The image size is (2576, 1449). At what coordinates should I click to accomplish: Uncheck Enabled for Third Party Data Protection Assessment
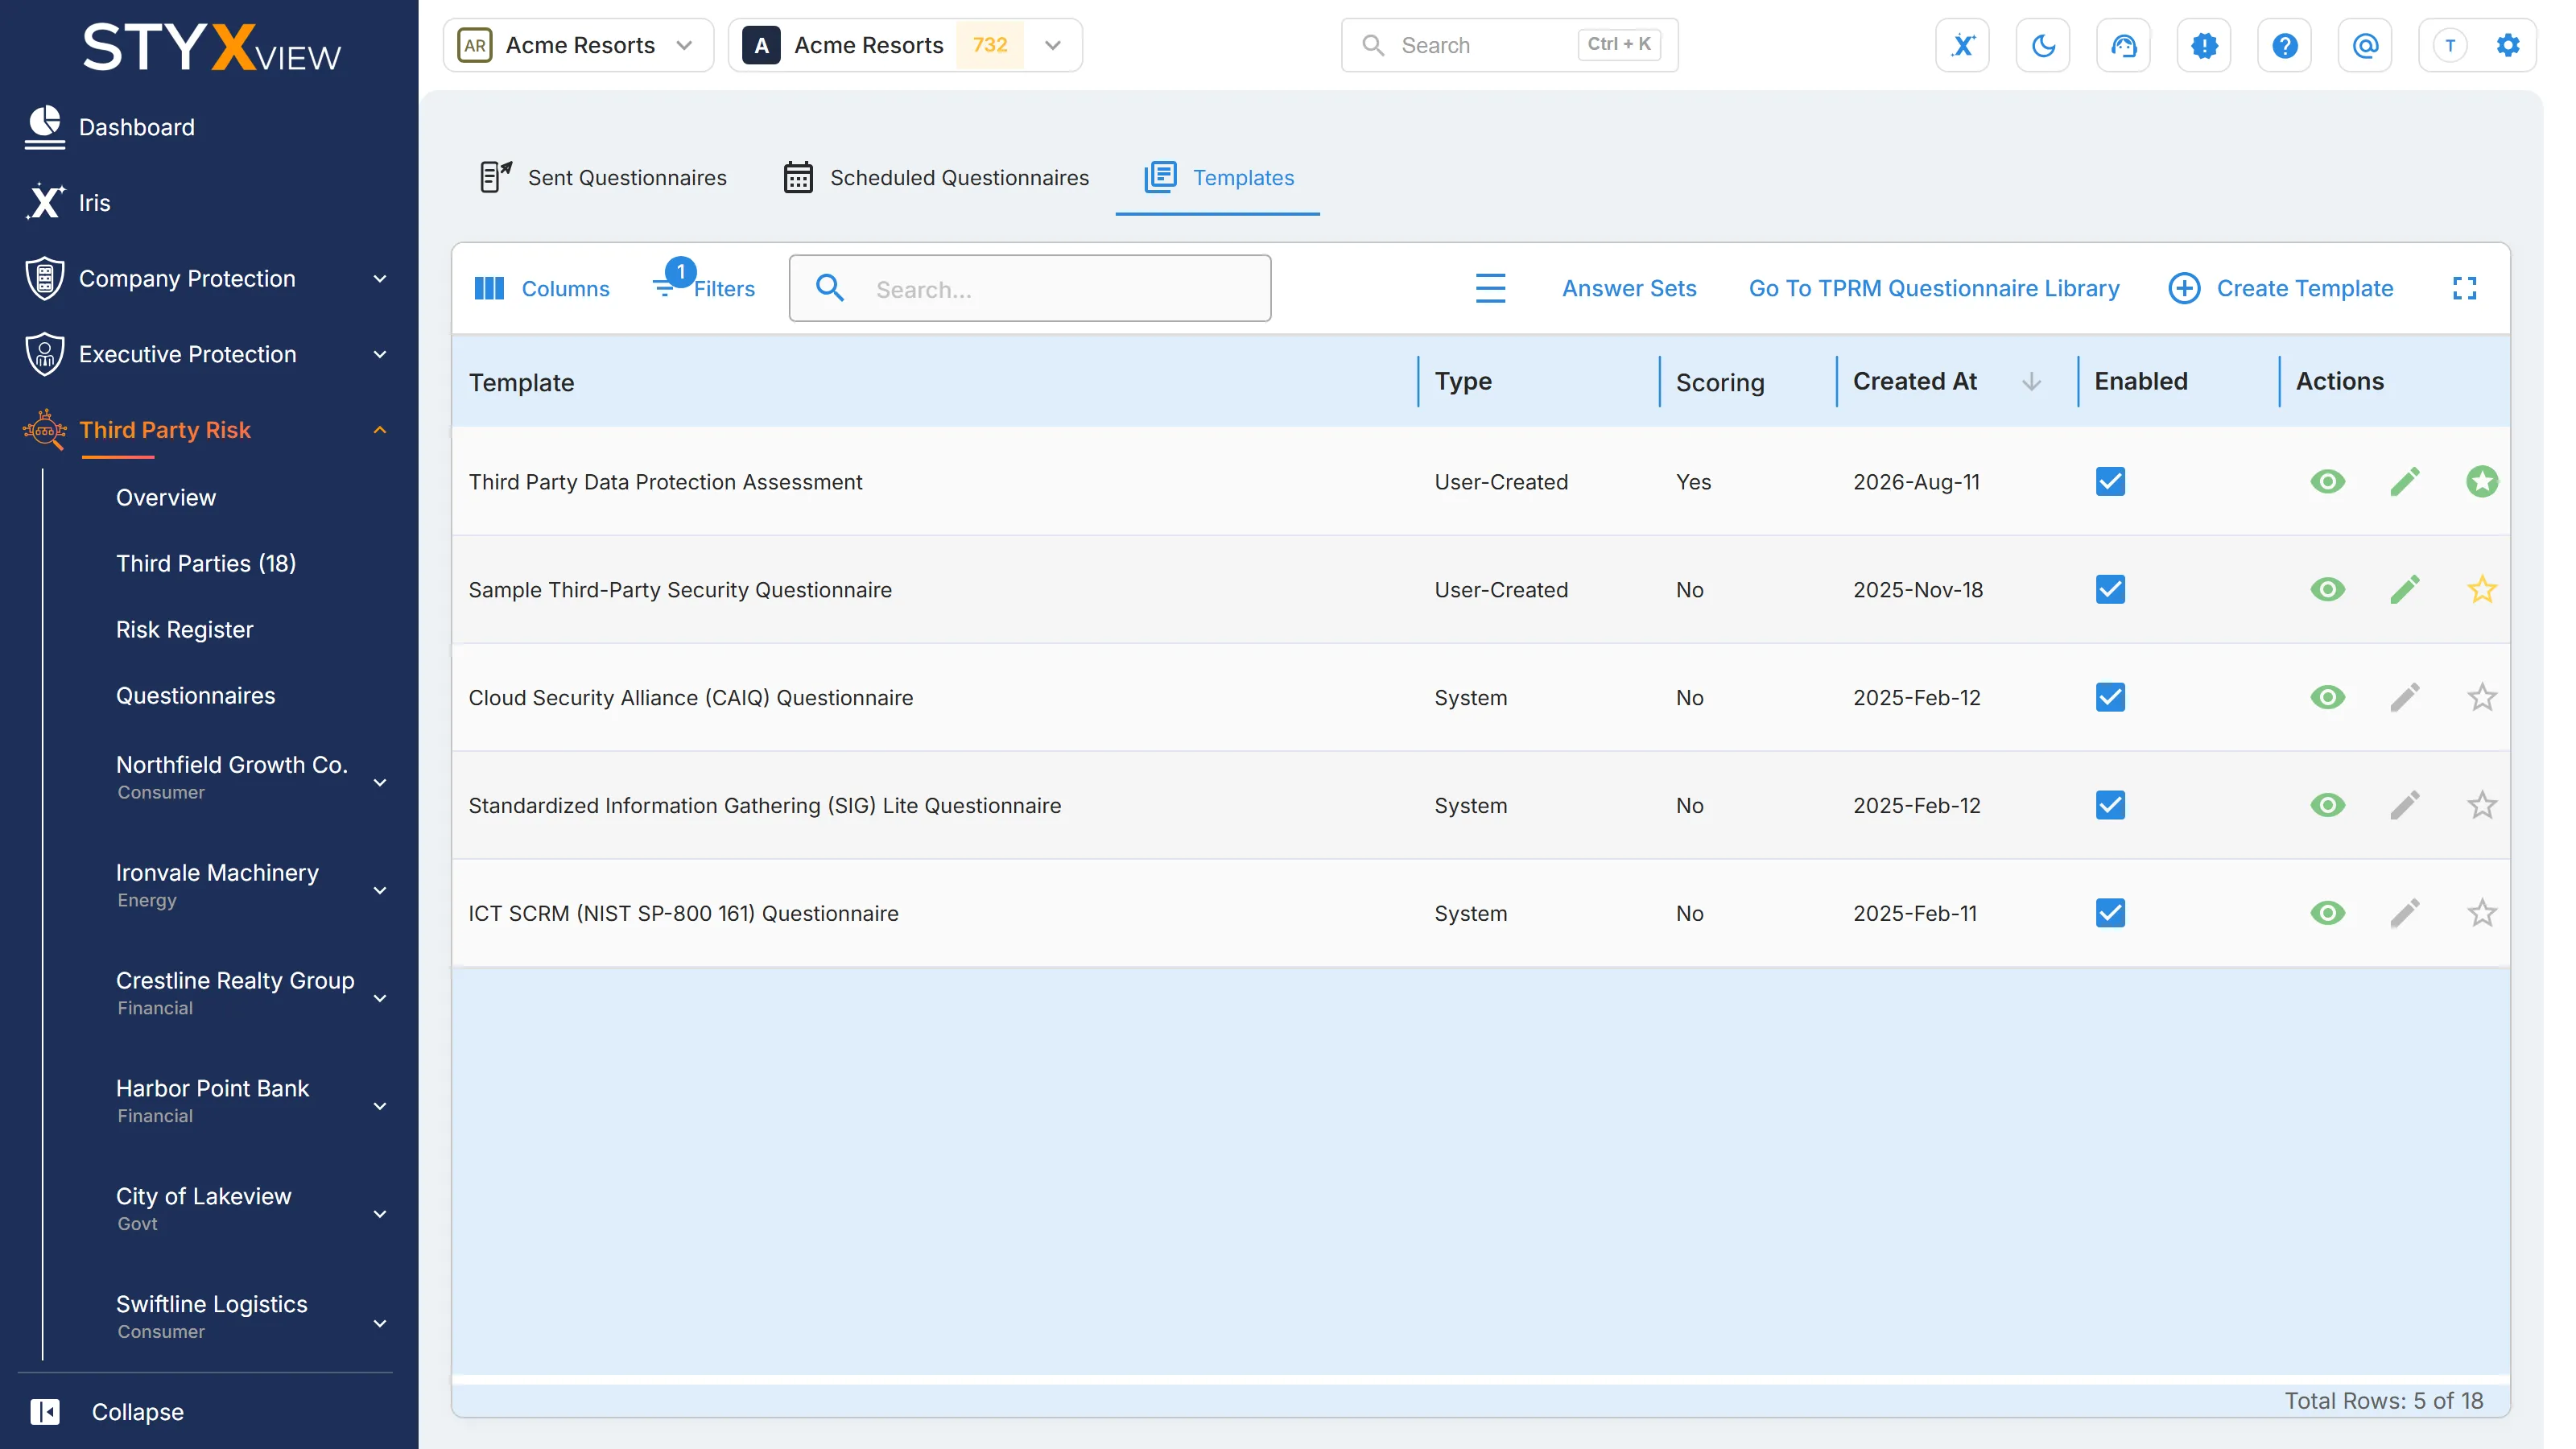(x=2110, y=482)
